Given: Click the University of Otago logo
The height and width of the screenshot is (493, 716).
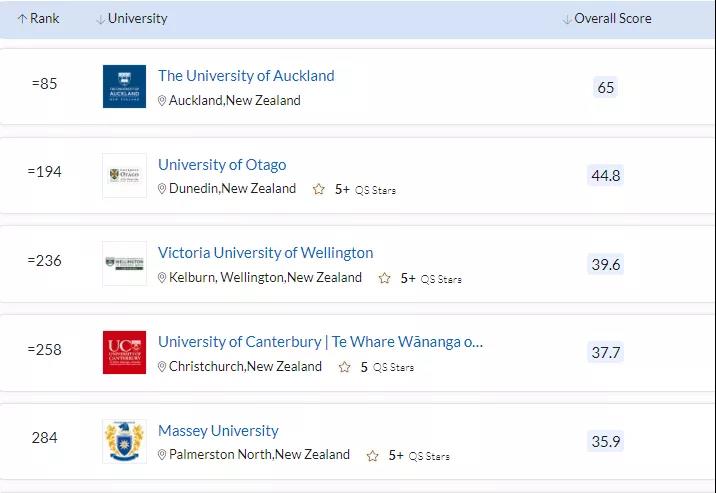Looking at the screenshot, I should coord(124,175).
